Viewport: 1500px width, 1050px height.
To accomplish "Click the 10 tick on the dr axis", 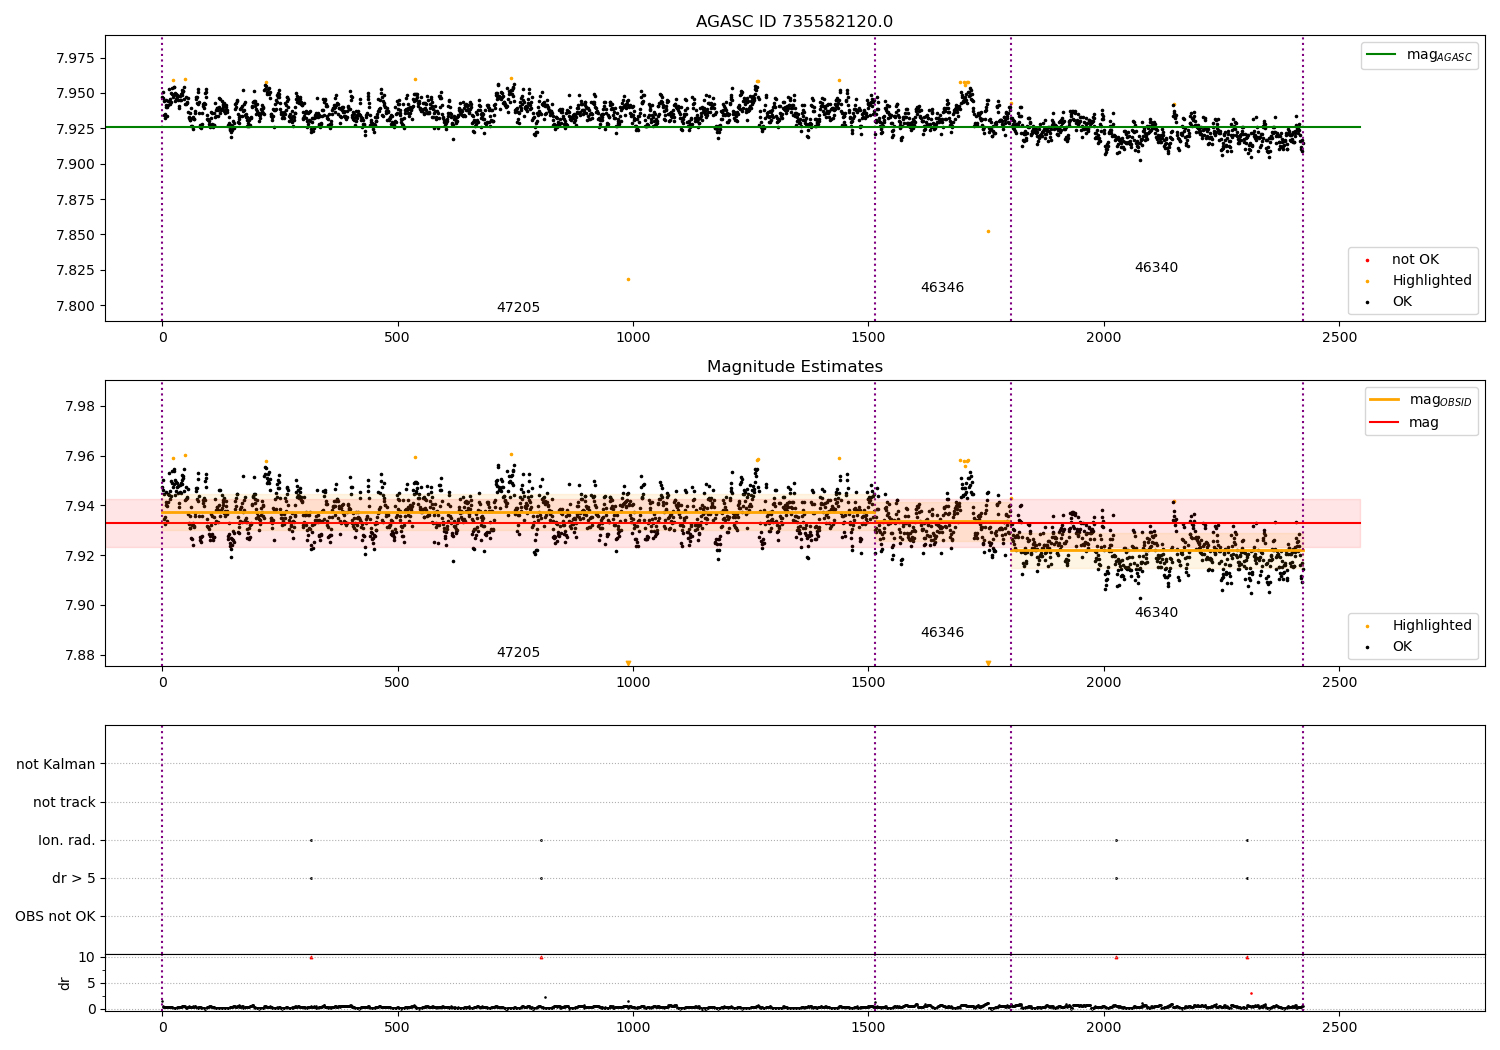I will pos(86,958).
